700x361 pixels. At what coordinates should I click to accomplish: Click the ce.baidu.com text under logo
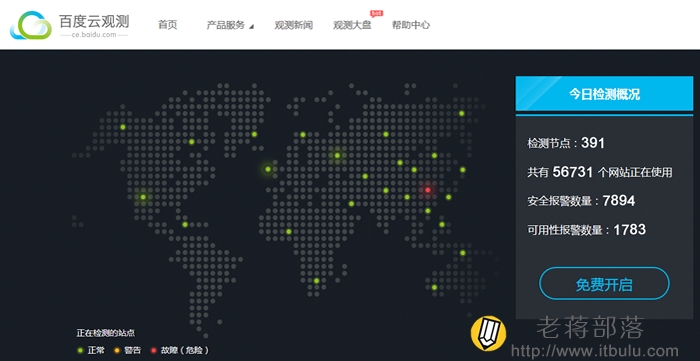pos(94,34)
